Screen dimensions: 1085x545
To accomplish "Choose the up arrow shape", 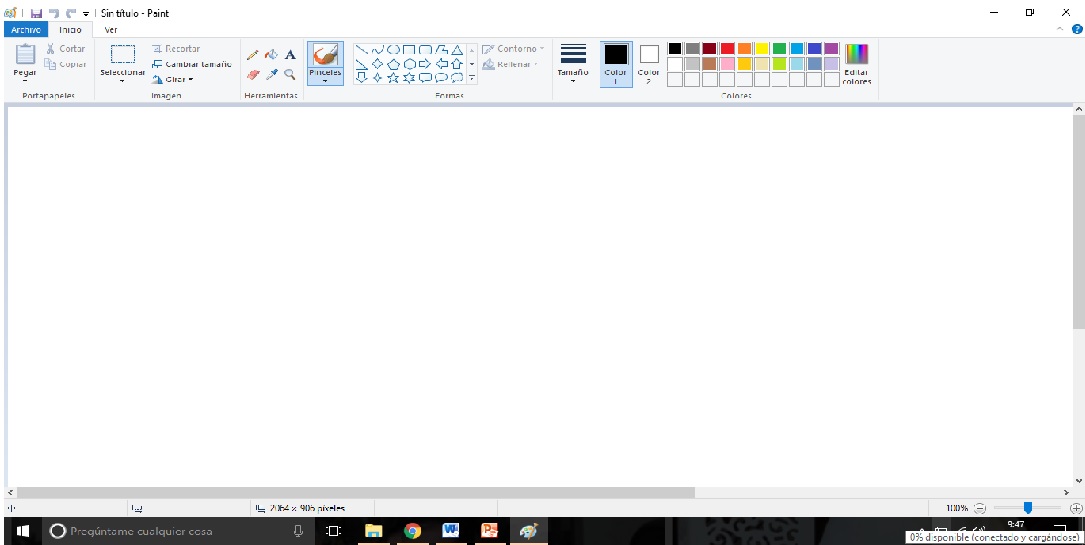I will point(457,64).
